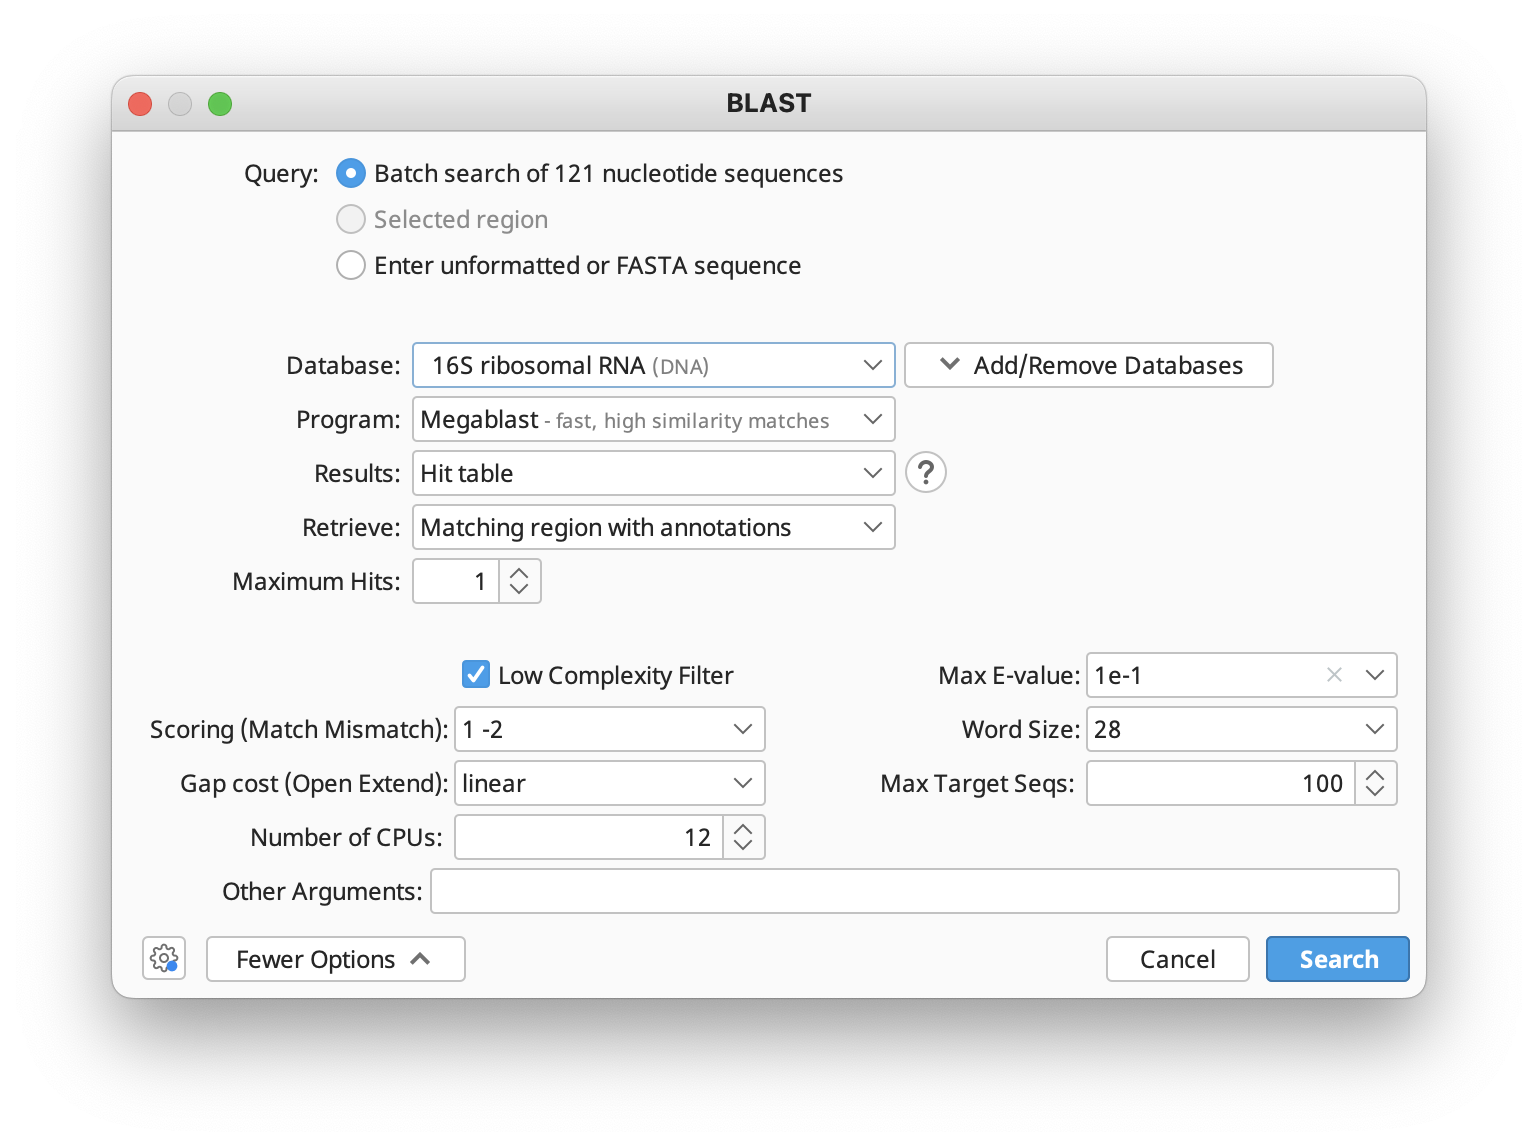Open the settings gear menu
Screen dimensions: 1538x1146
[164, 958]
